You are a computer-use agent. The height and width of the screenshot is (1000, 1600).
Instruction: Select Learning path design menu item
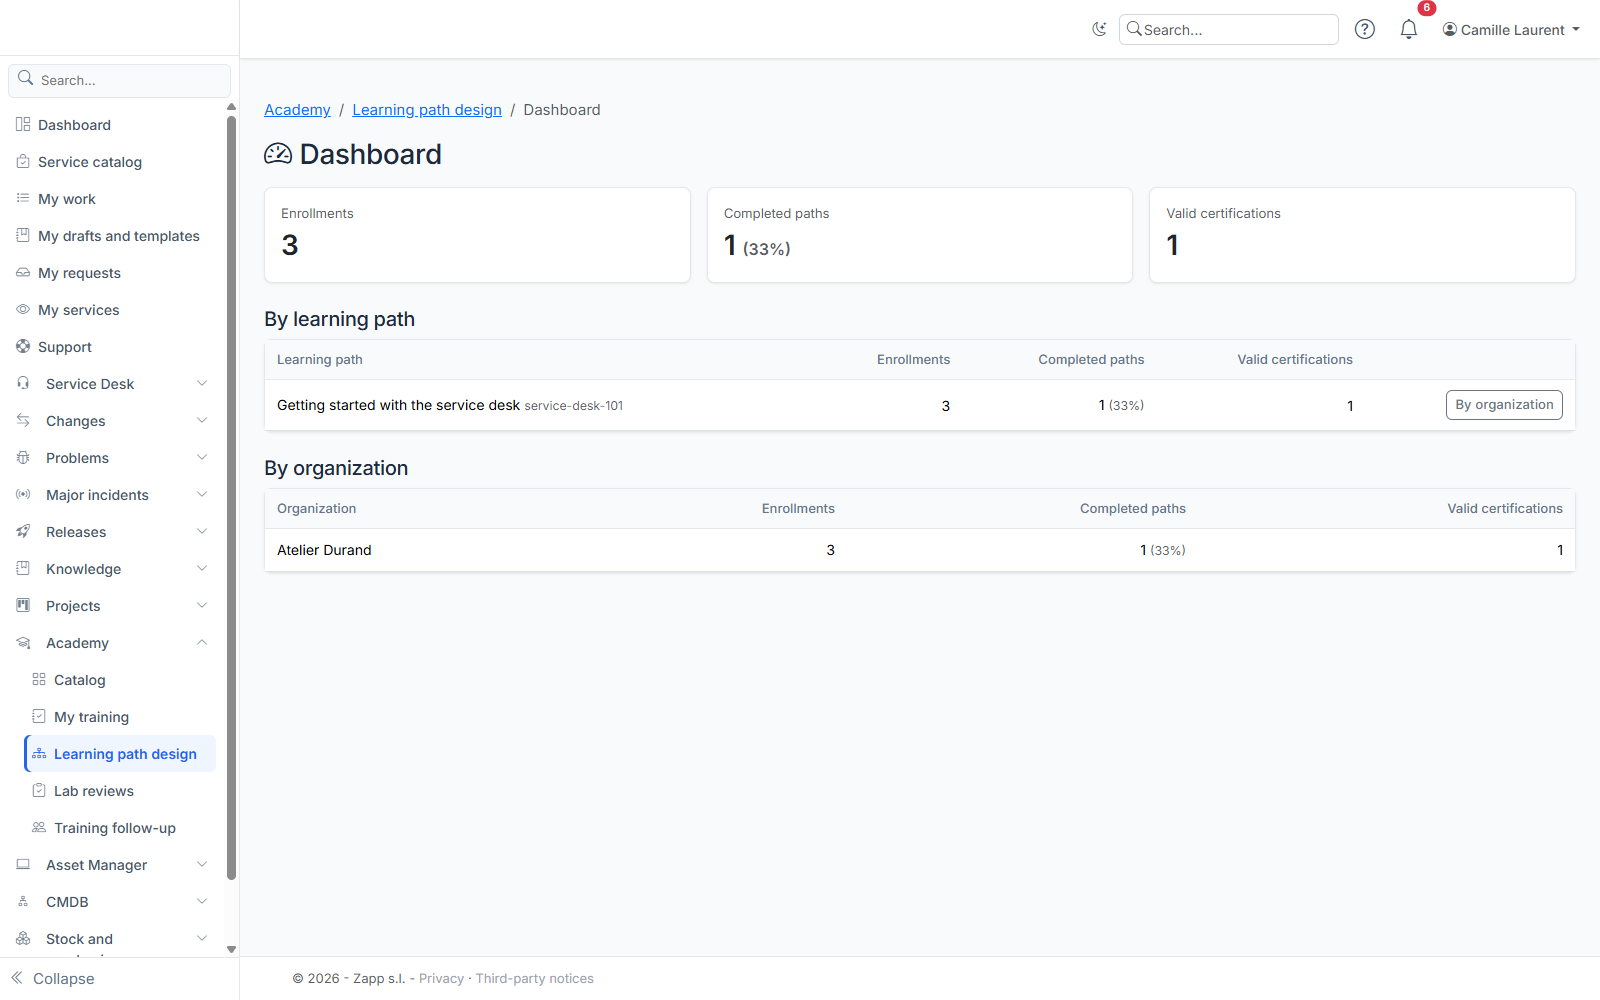click(120, 754)
